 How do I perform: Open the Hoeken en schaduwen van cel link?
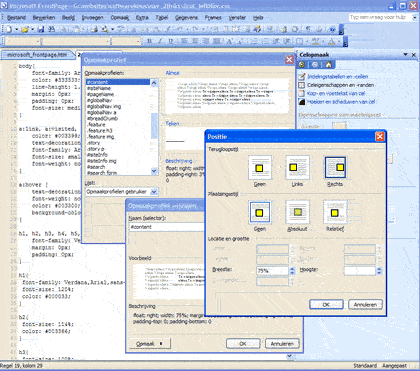[341, 102]
